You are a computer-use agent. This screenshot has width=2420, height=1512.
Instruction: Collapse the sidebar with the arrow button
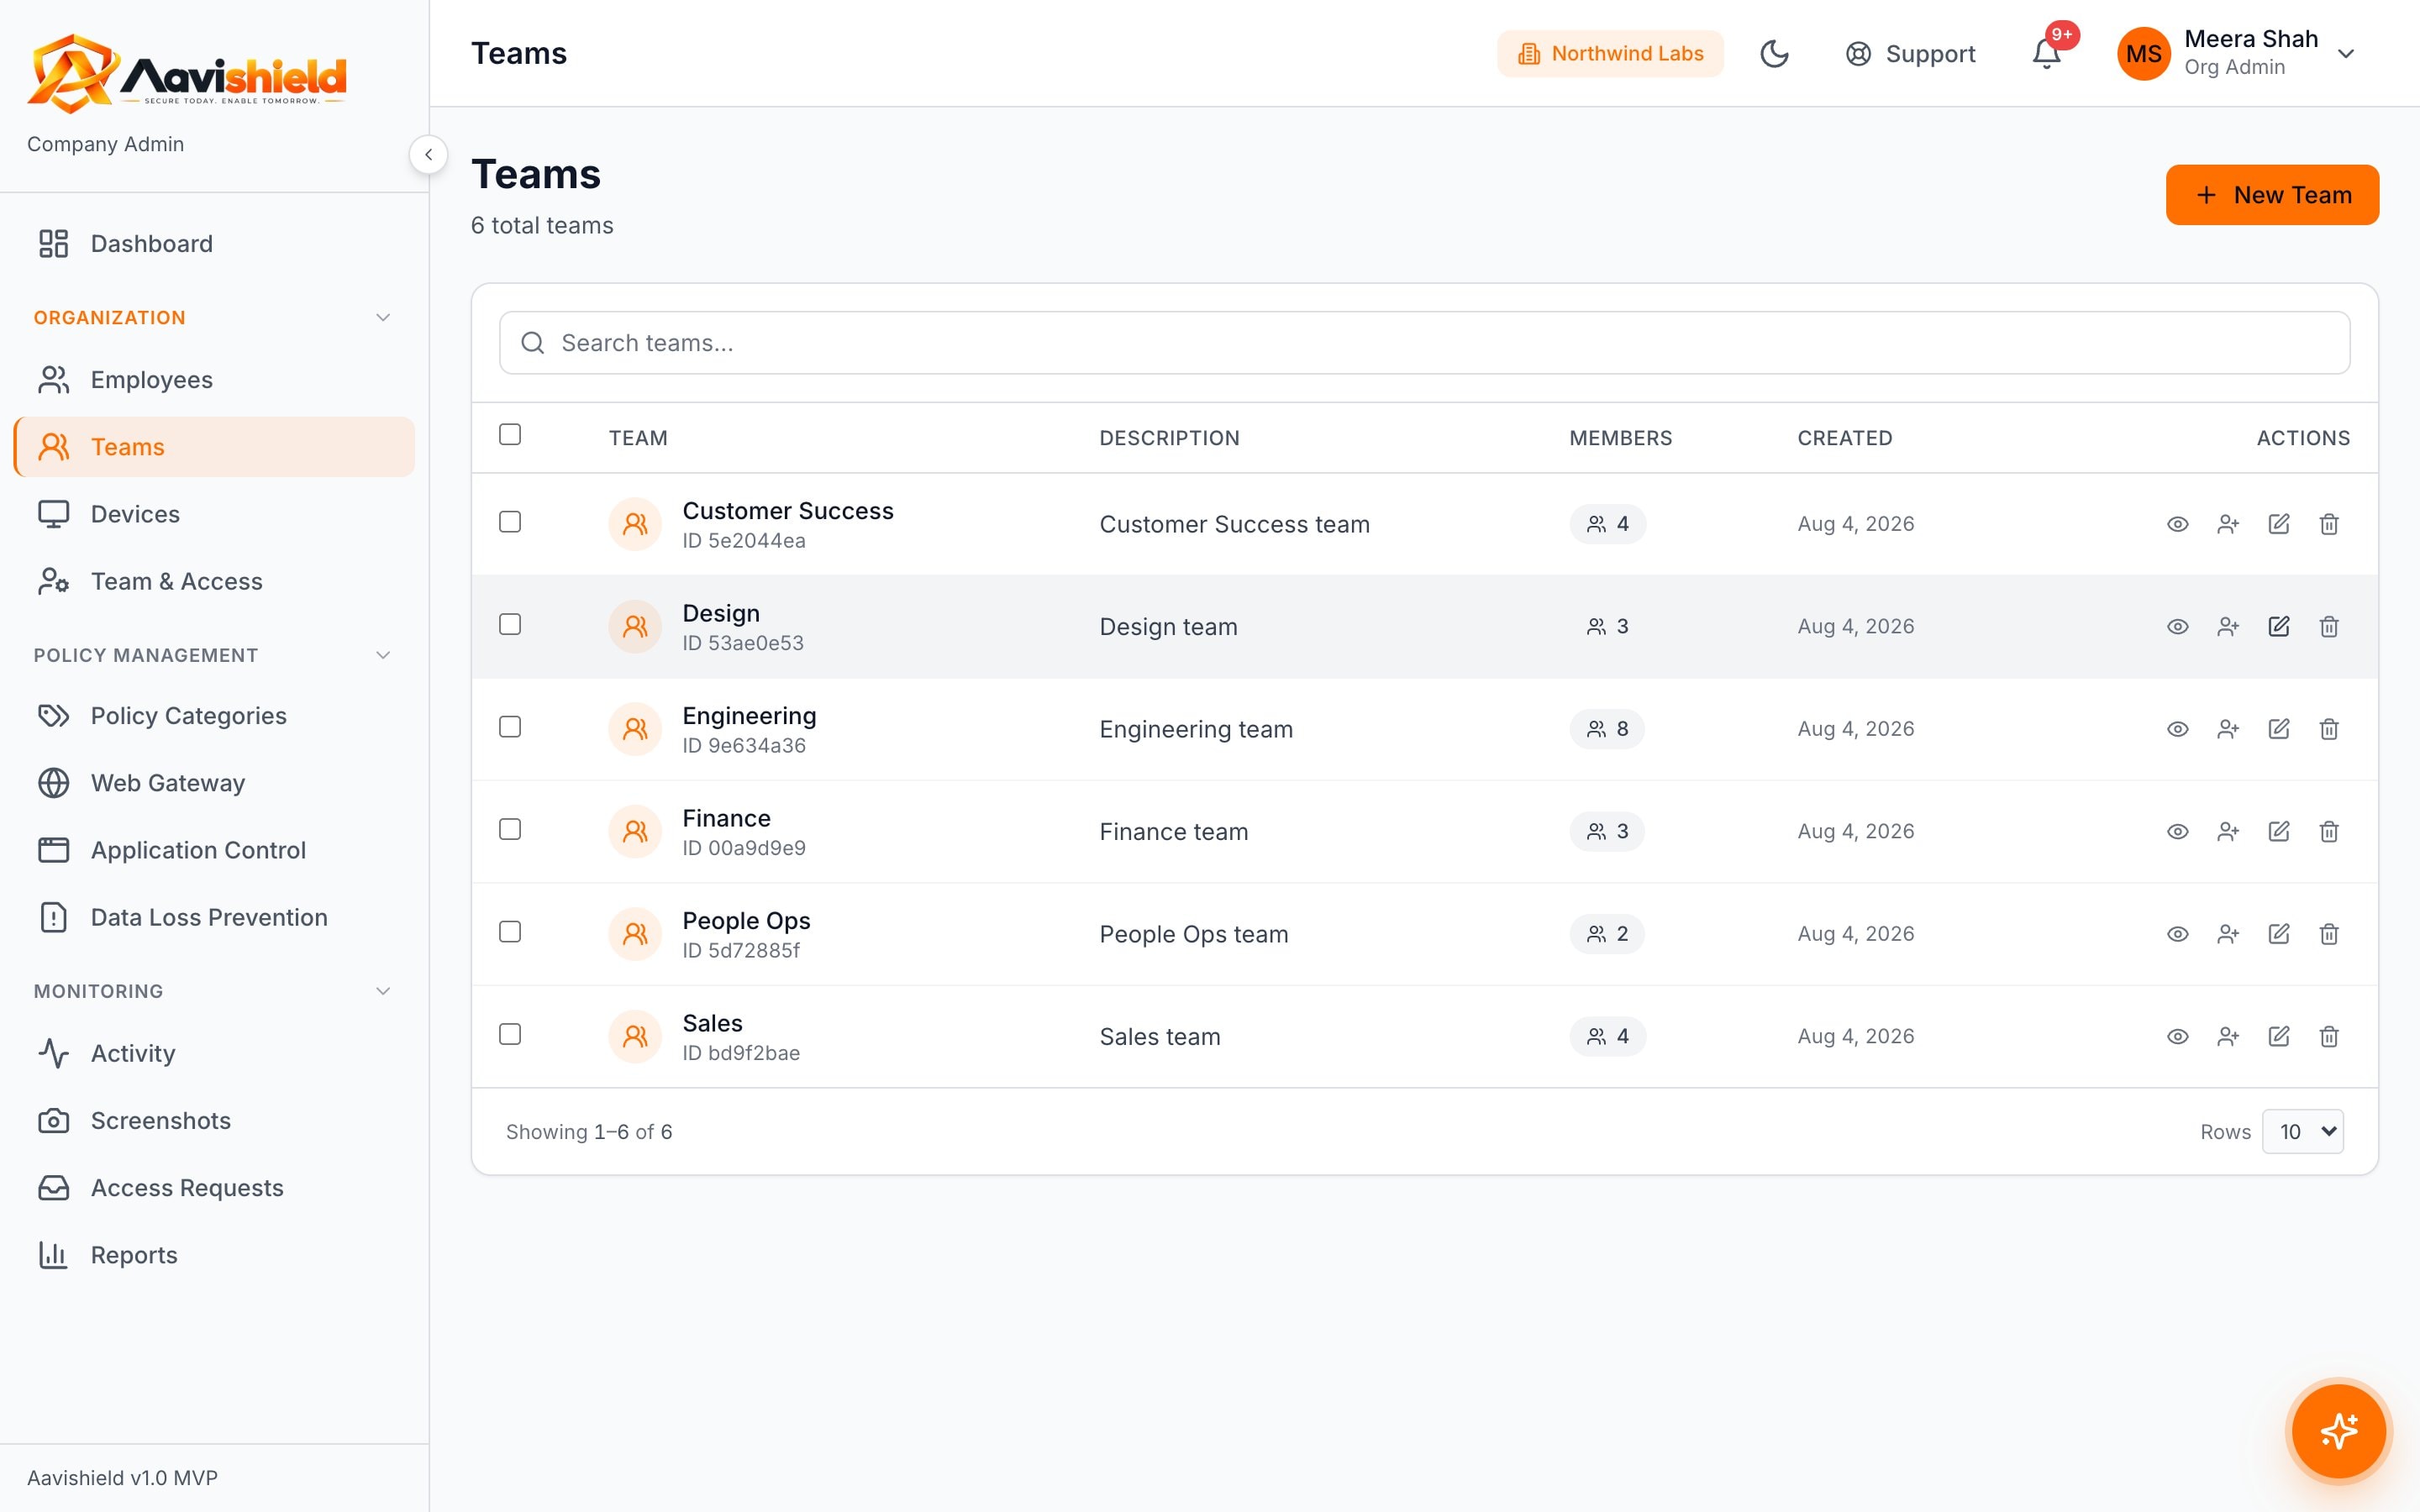(428, 155)
